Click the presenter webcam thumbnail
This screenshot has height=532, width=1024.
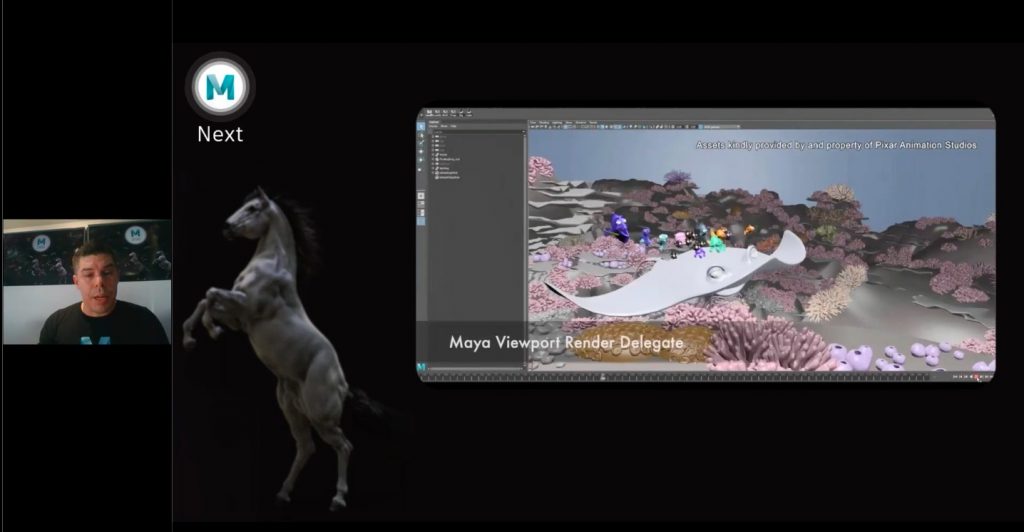coord(86,281)
